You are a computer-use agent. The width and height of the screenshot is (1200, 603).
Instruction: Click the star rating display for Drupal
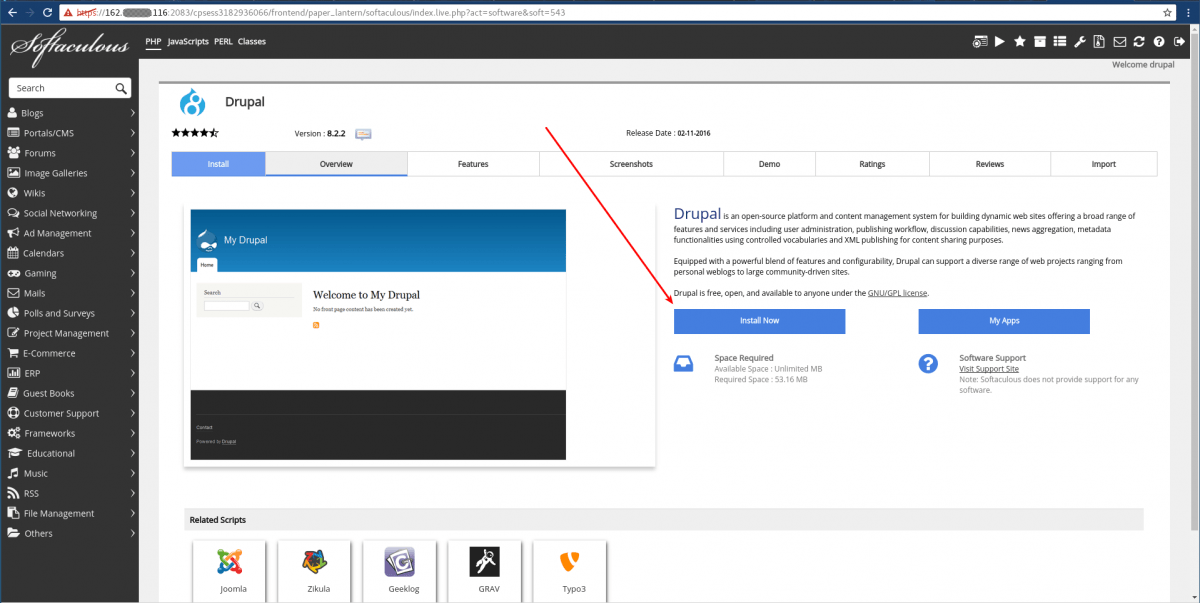point(195,132)
